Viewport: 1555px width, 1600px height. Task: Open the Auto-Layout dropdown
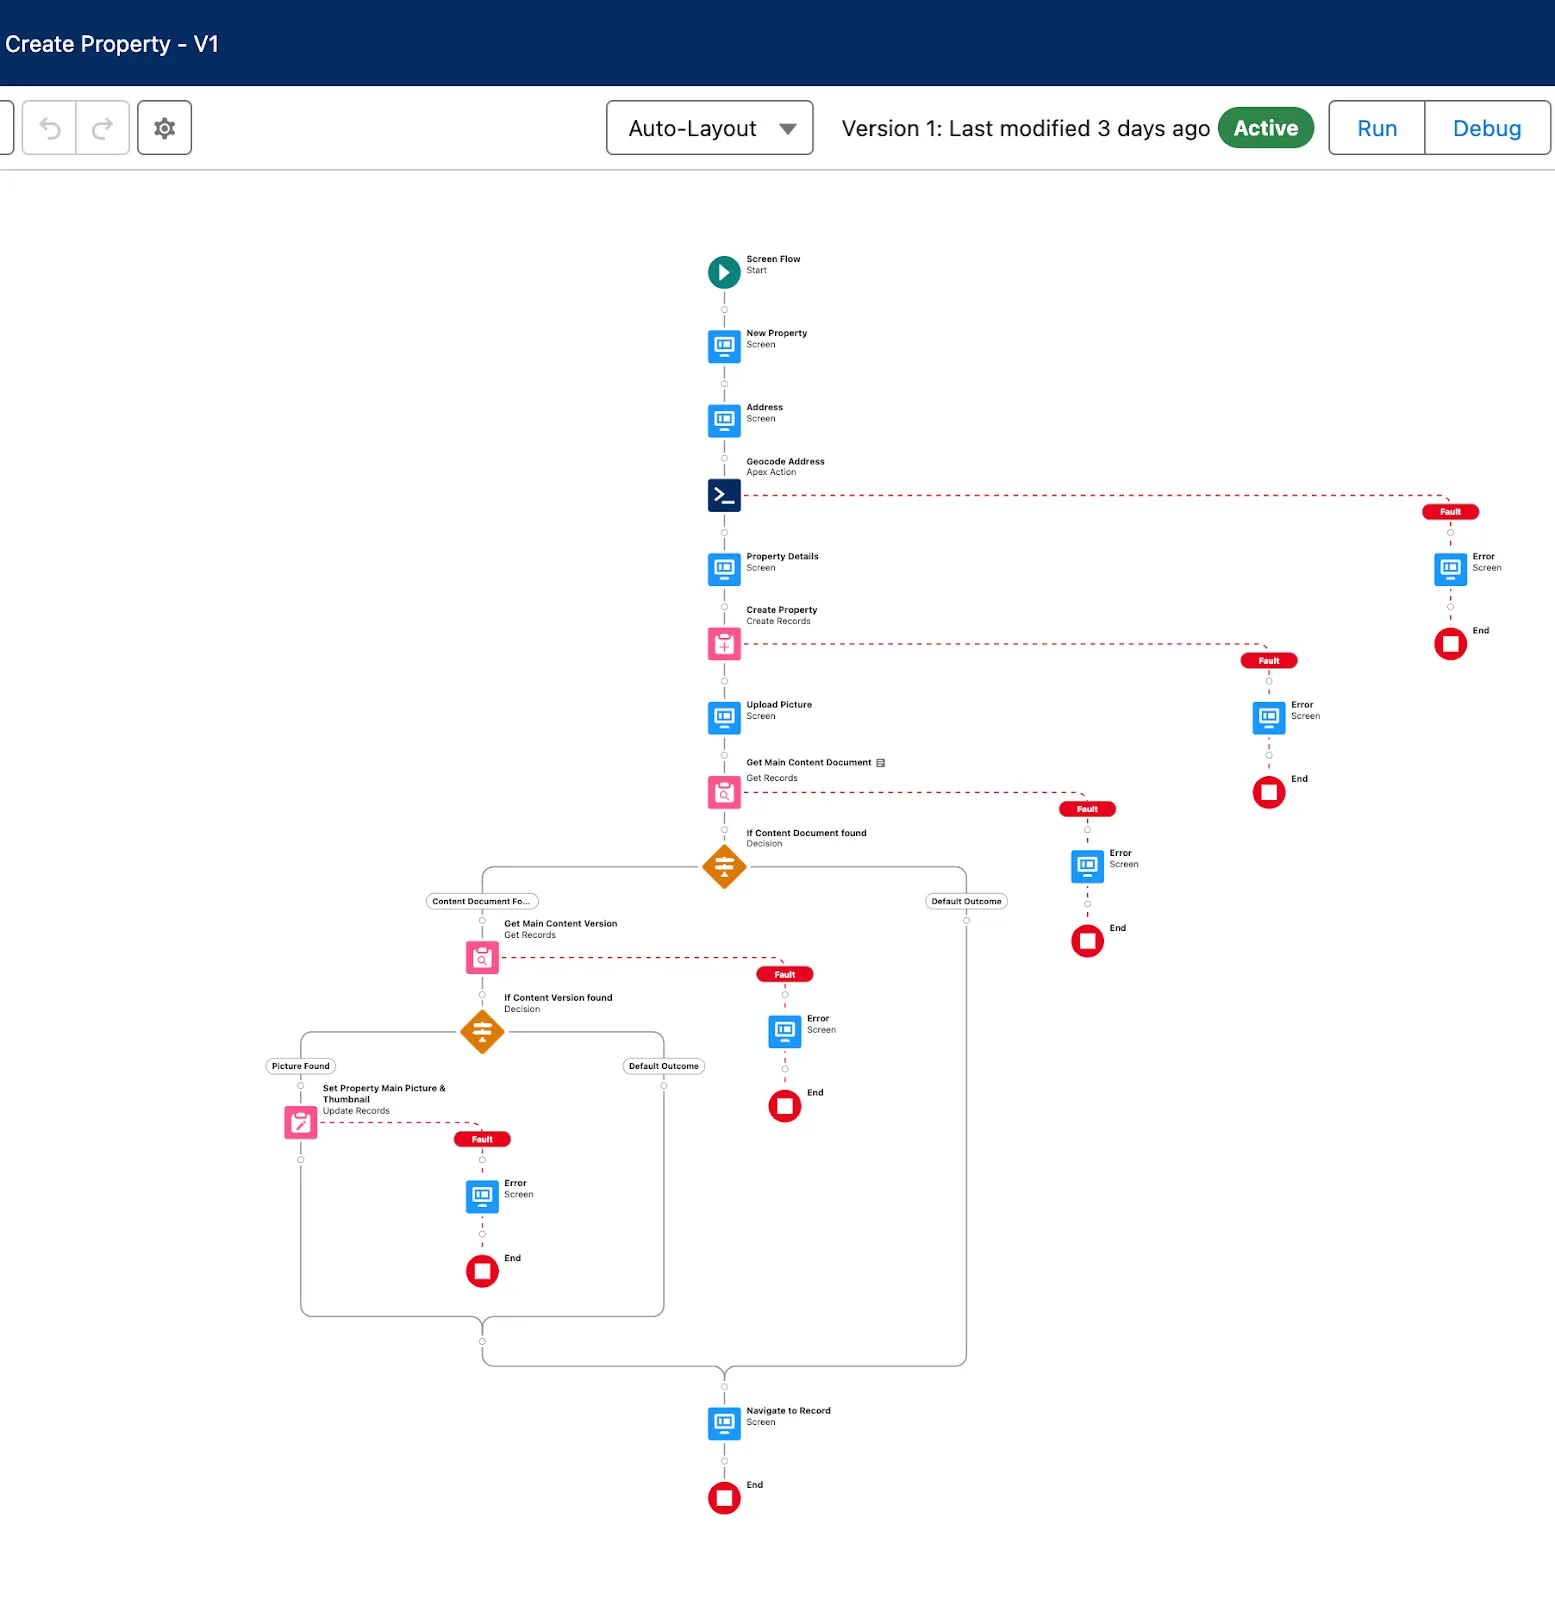(x=709, y=128)
